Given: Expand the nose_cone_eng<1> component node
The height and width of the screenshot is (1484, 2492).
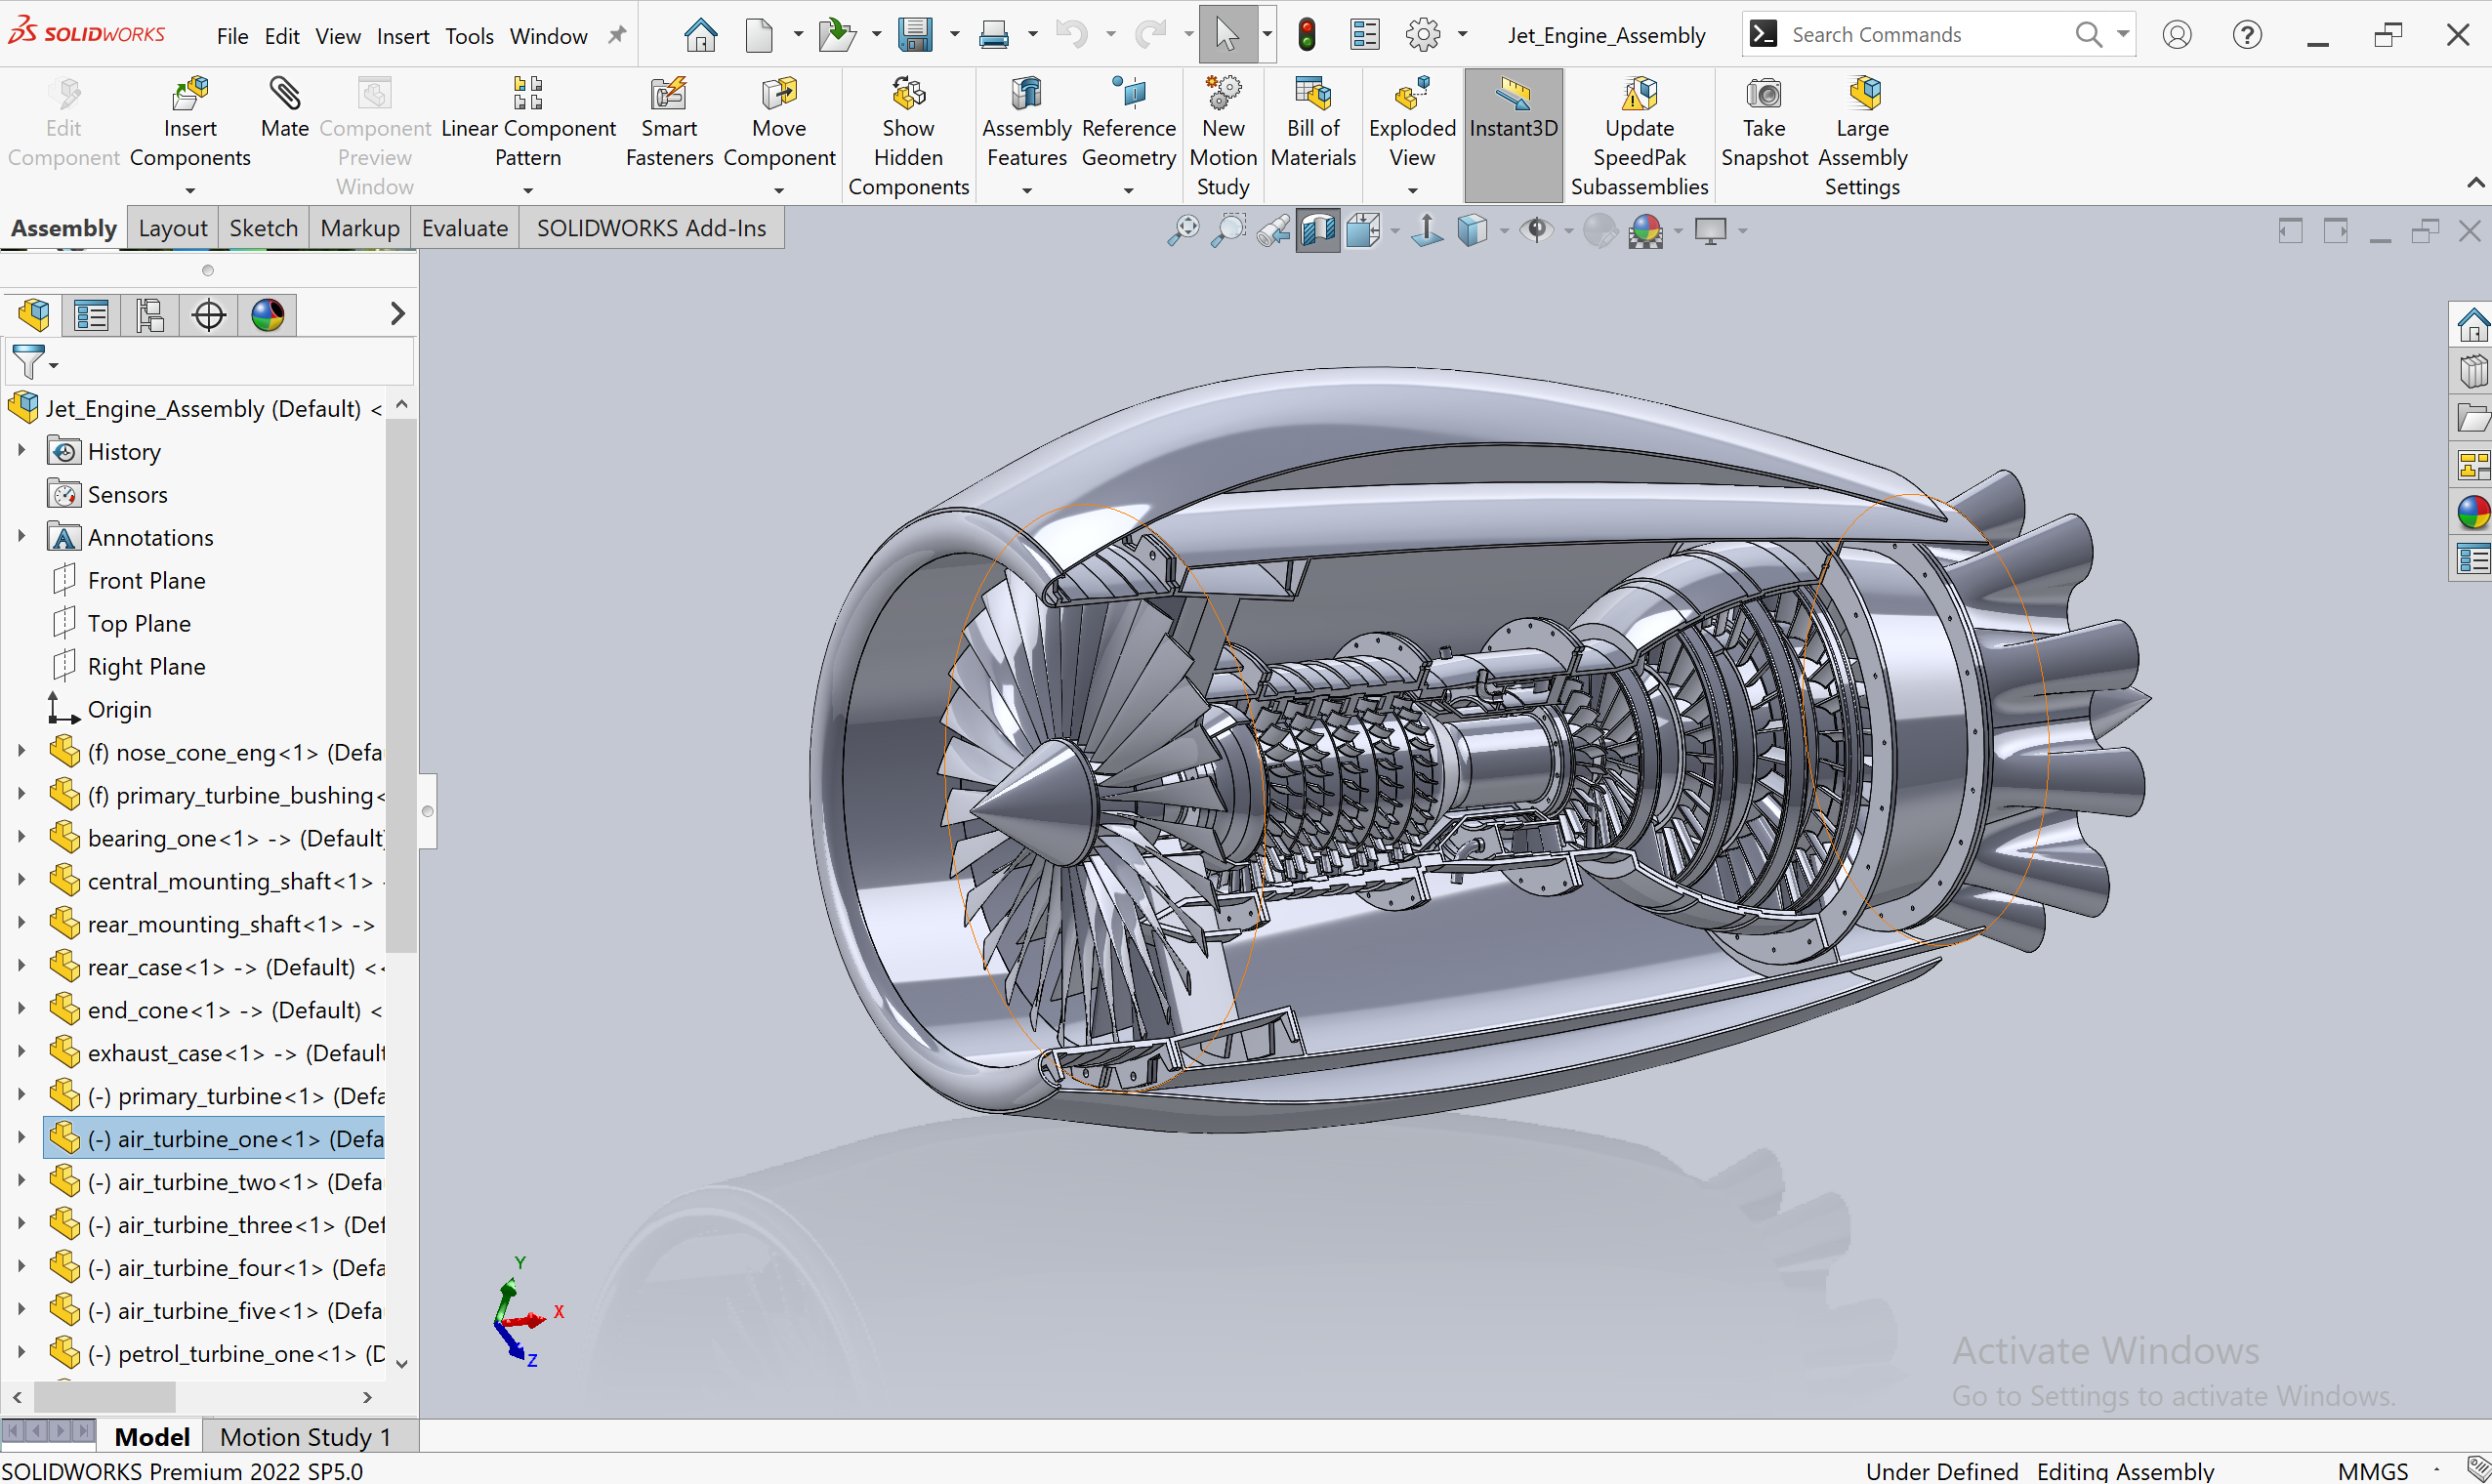Looking at the screenshot, I should (x=21, y=752).
